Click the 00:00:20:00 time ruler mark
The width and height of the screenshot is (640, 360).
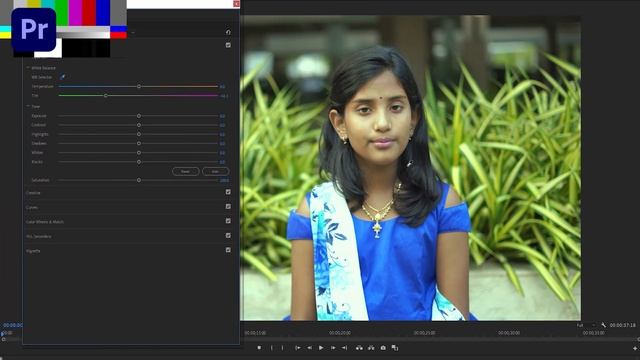[340, 333]
